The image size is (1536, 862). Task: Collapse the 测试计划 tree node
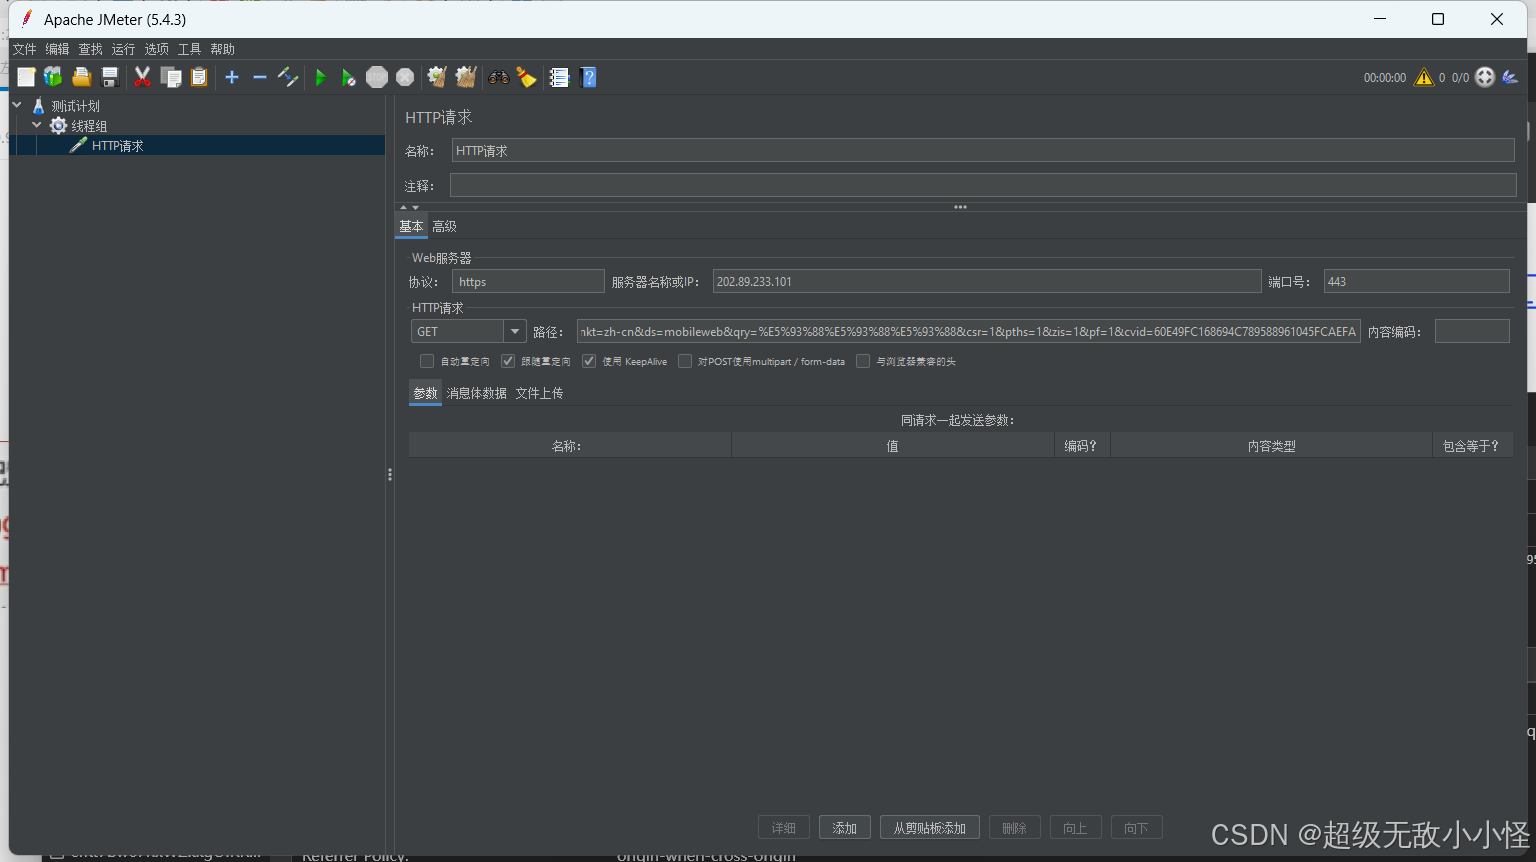(17, 105)
